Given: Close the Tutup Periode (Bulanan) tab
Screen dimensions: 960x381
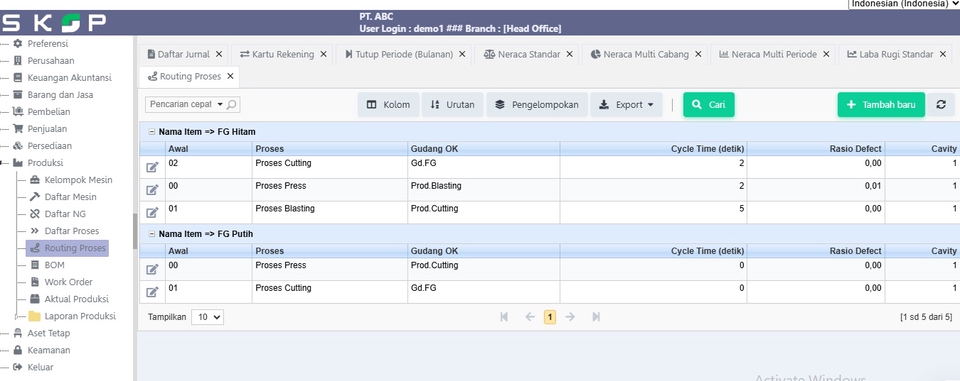Looking at the screenshot, I should (x=462, y=54).
